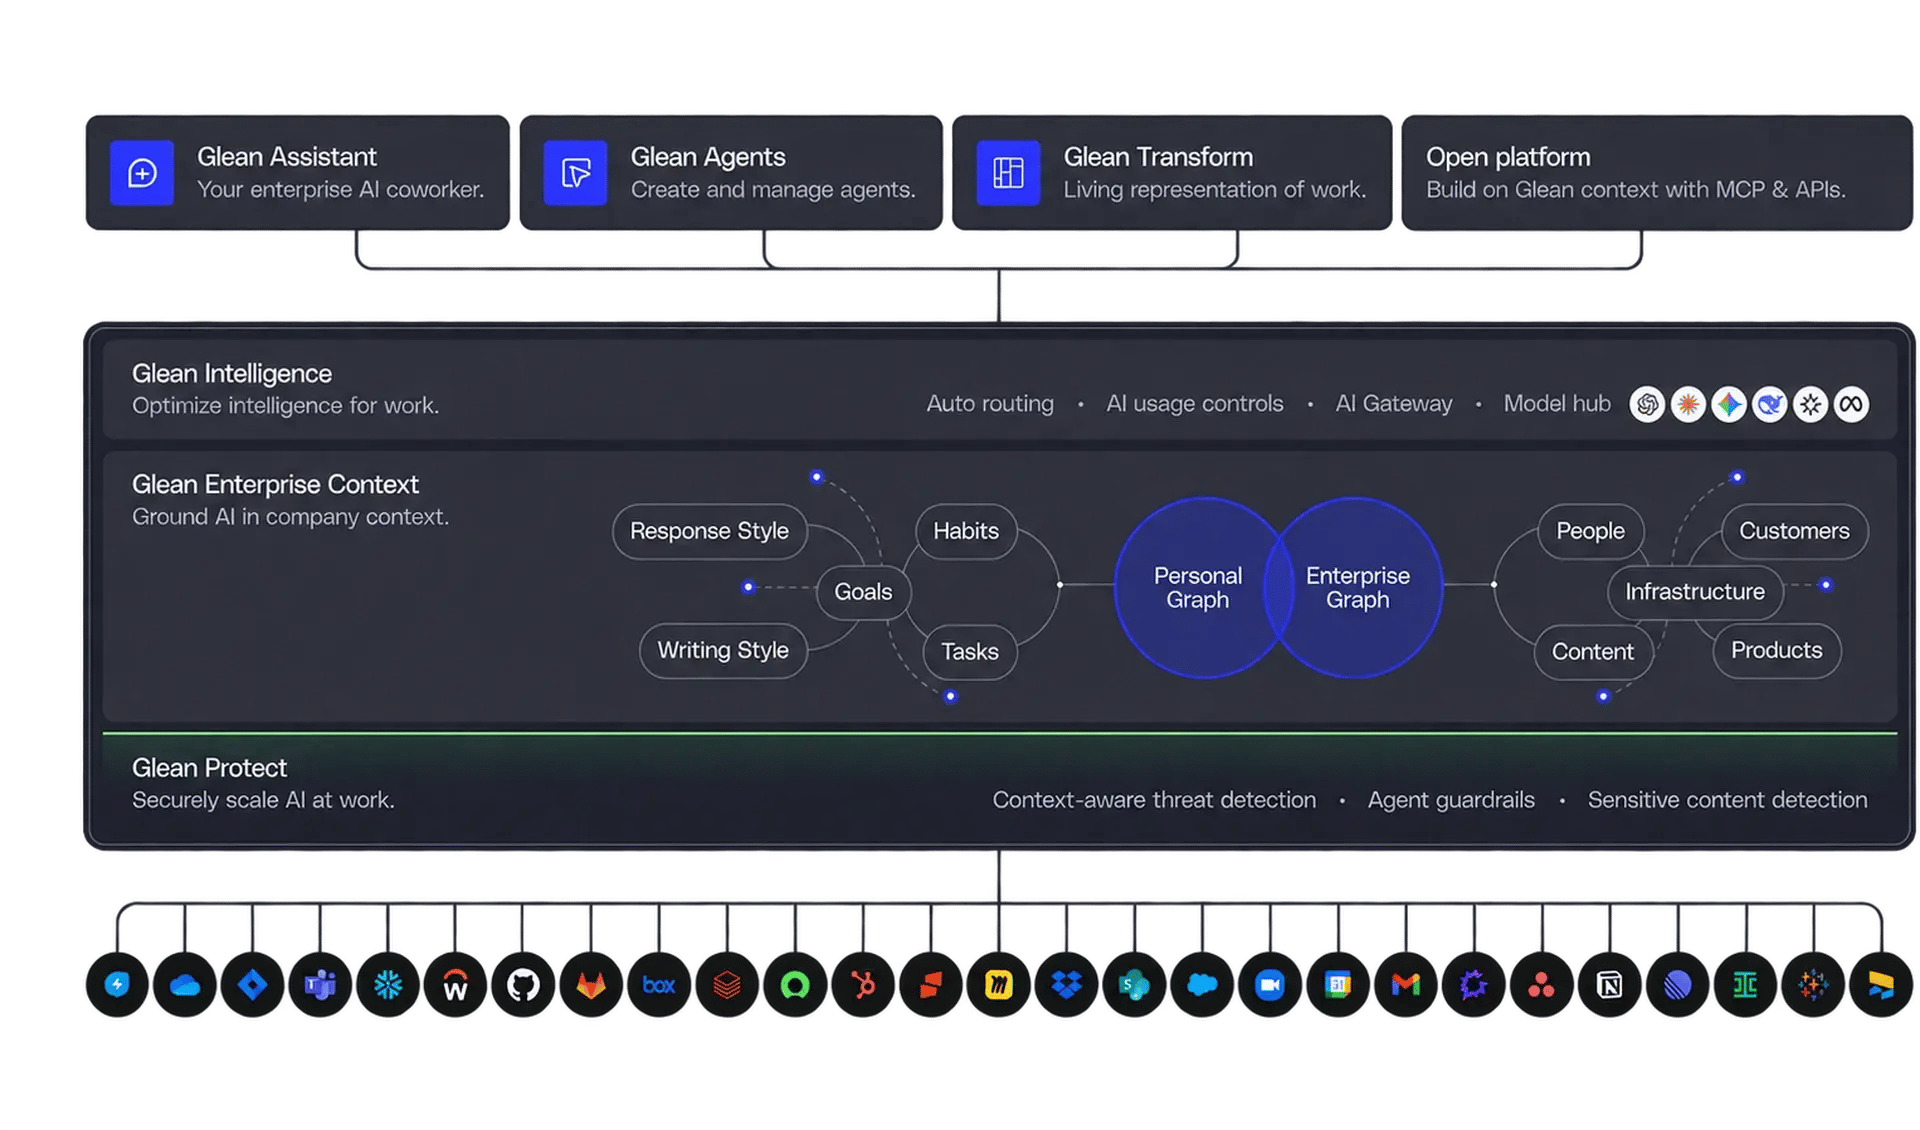This screenshot has height=1130, width=1920.
Task: Click the Linear striped-circle connector icon
Action: coord(1678,985)
